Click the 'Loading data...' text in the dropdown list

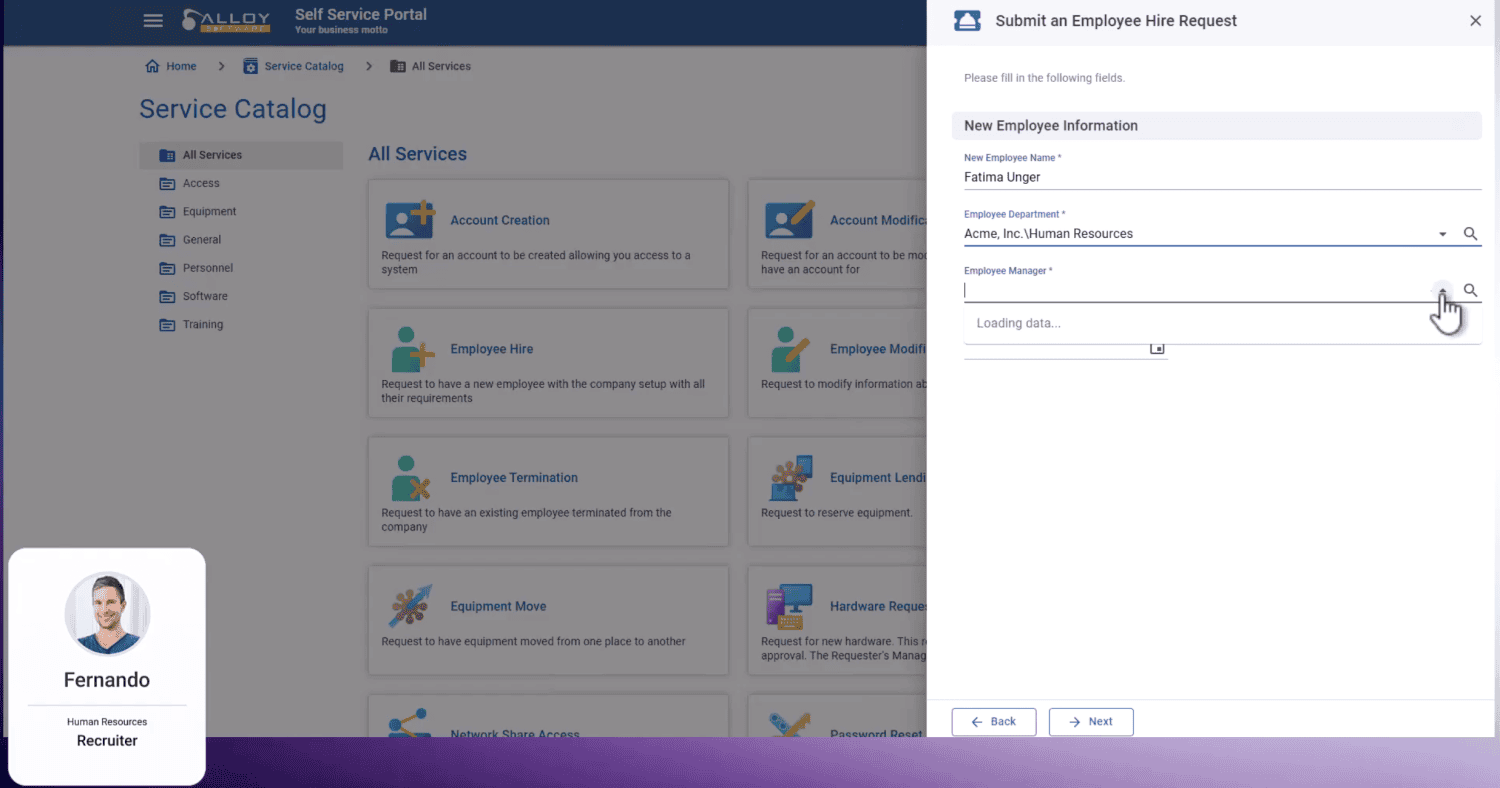pos(1018,323)
